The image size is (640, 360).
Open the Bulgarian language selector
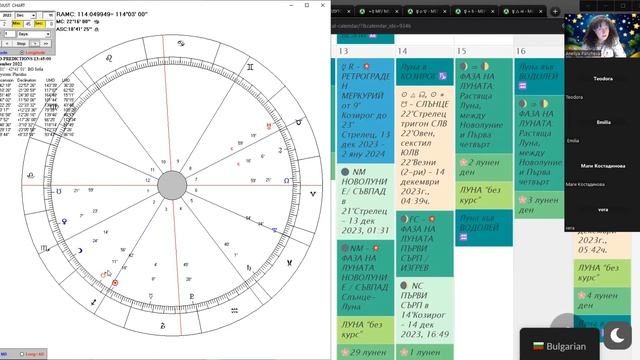pos(560,346)
